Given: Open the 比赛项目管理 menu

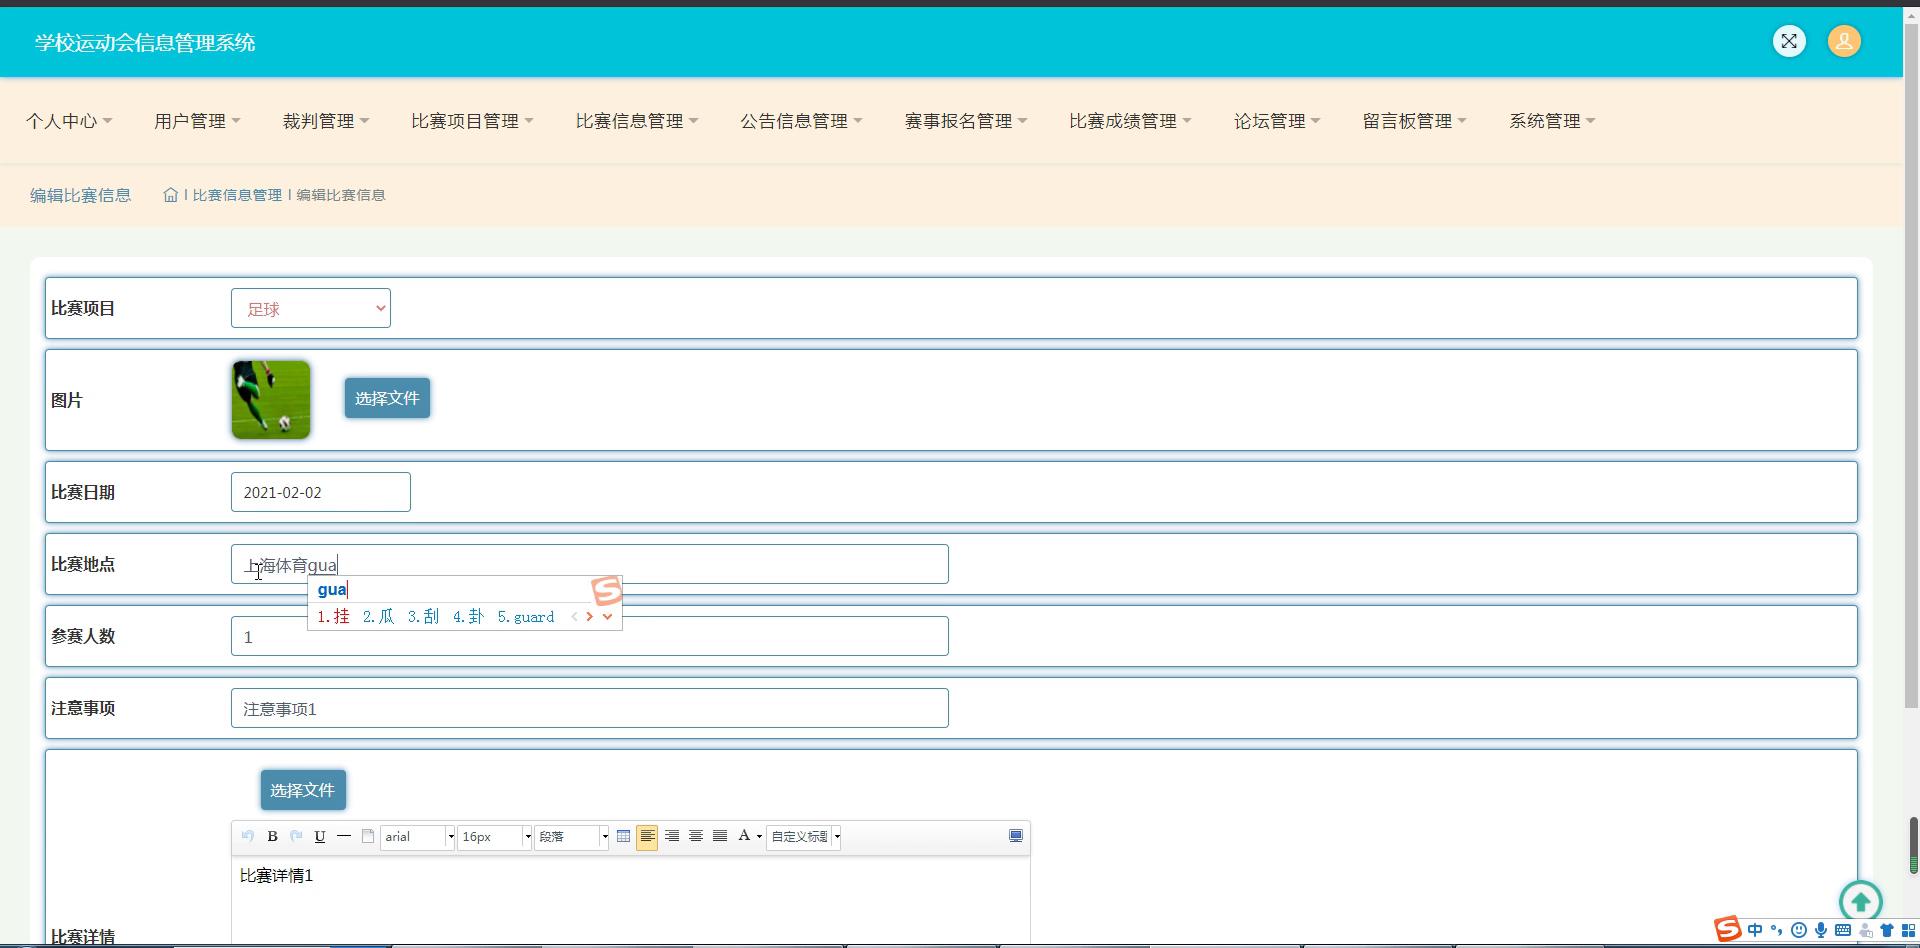Looking at the screenshot, I should click(x=472, y=121).
